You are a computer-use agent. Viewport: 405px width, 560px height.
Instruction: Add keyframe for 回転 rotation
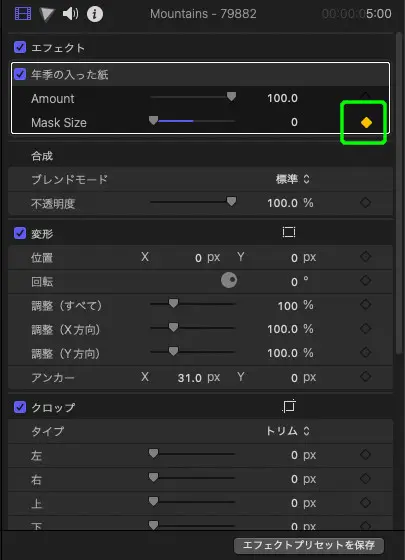tap(365, 281)
